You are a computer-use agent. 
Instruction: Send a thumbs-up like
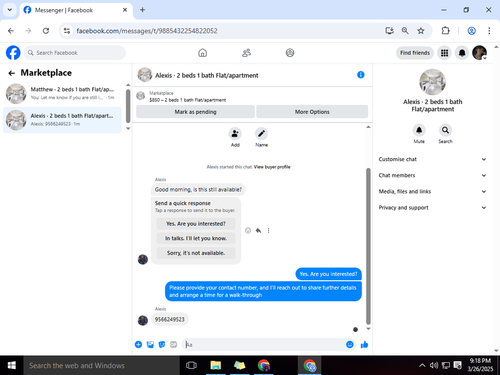(364, 344)
